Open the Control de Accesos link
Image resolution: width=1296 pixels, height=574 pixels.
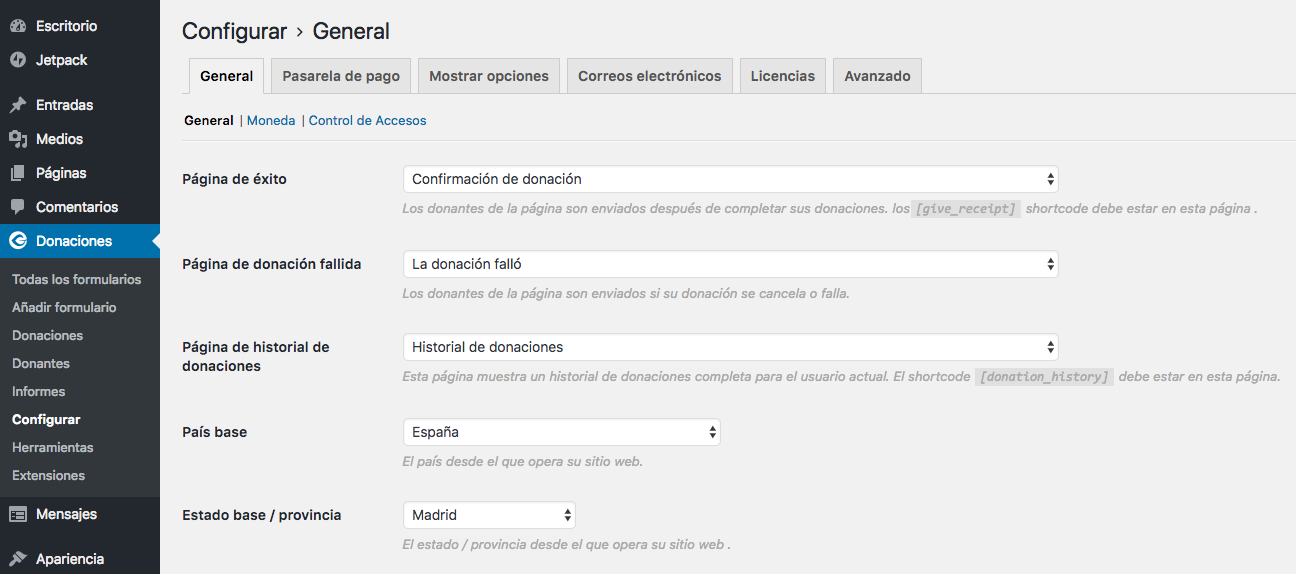[367, 120]
